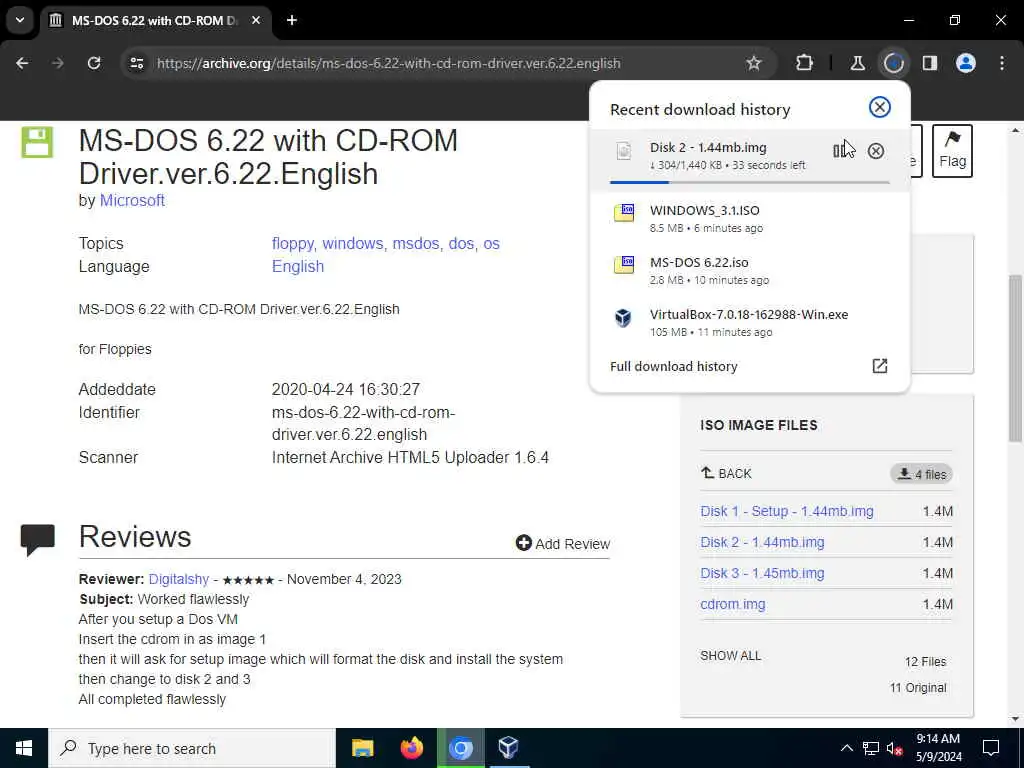
Task: Open WINDOWS_3.1.ISO from download history
Action: (749, 219)
